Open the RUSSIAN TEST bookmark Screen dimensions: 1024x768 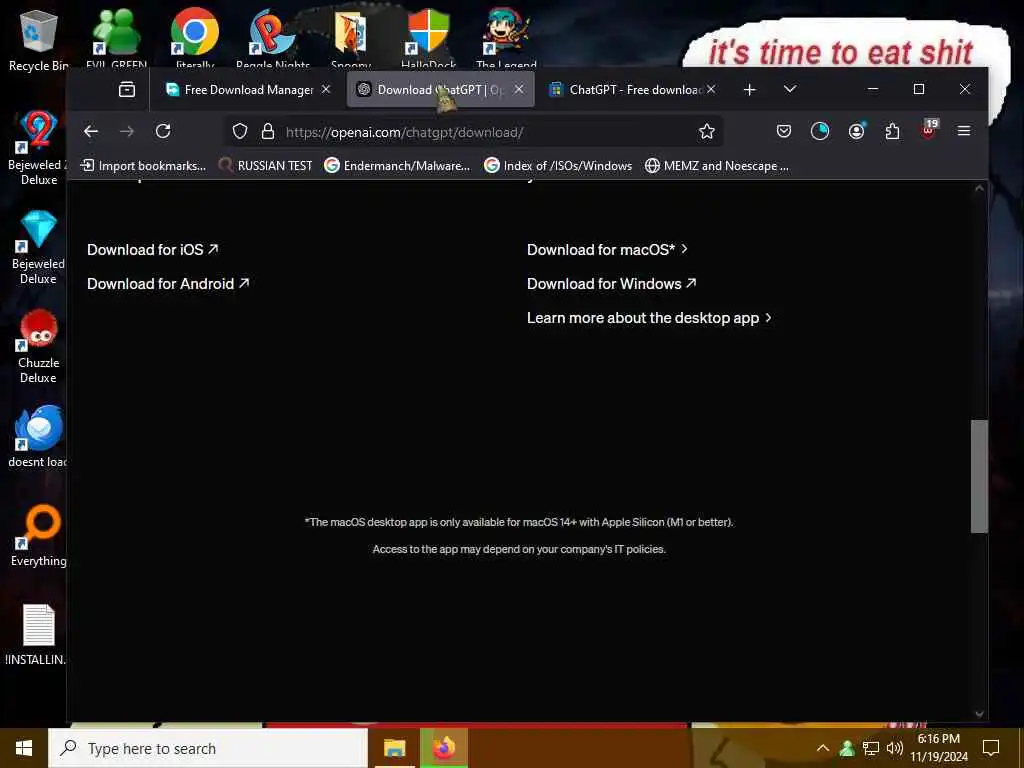click(x=265, y=166)
